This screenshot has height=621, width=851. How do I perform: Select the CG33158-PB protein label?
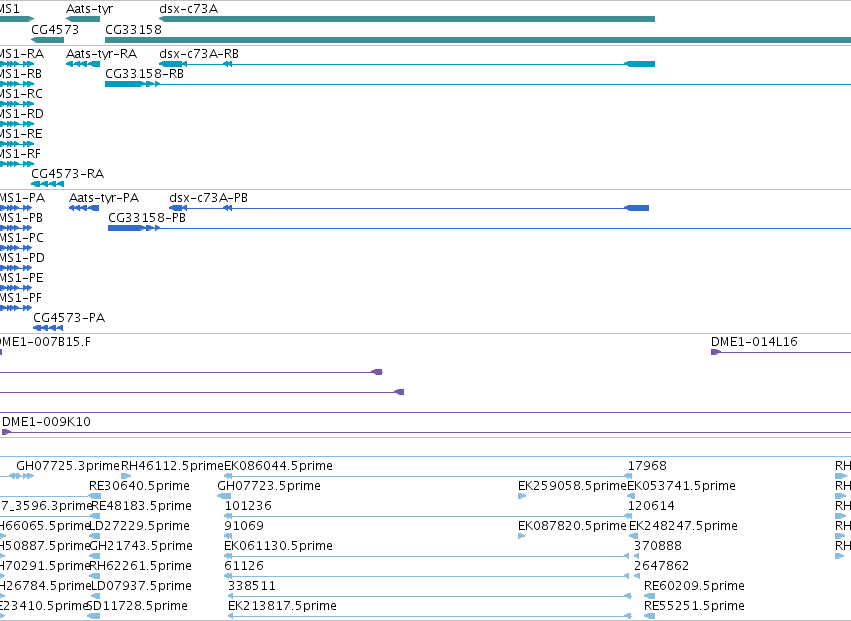(x=147, y=218)
